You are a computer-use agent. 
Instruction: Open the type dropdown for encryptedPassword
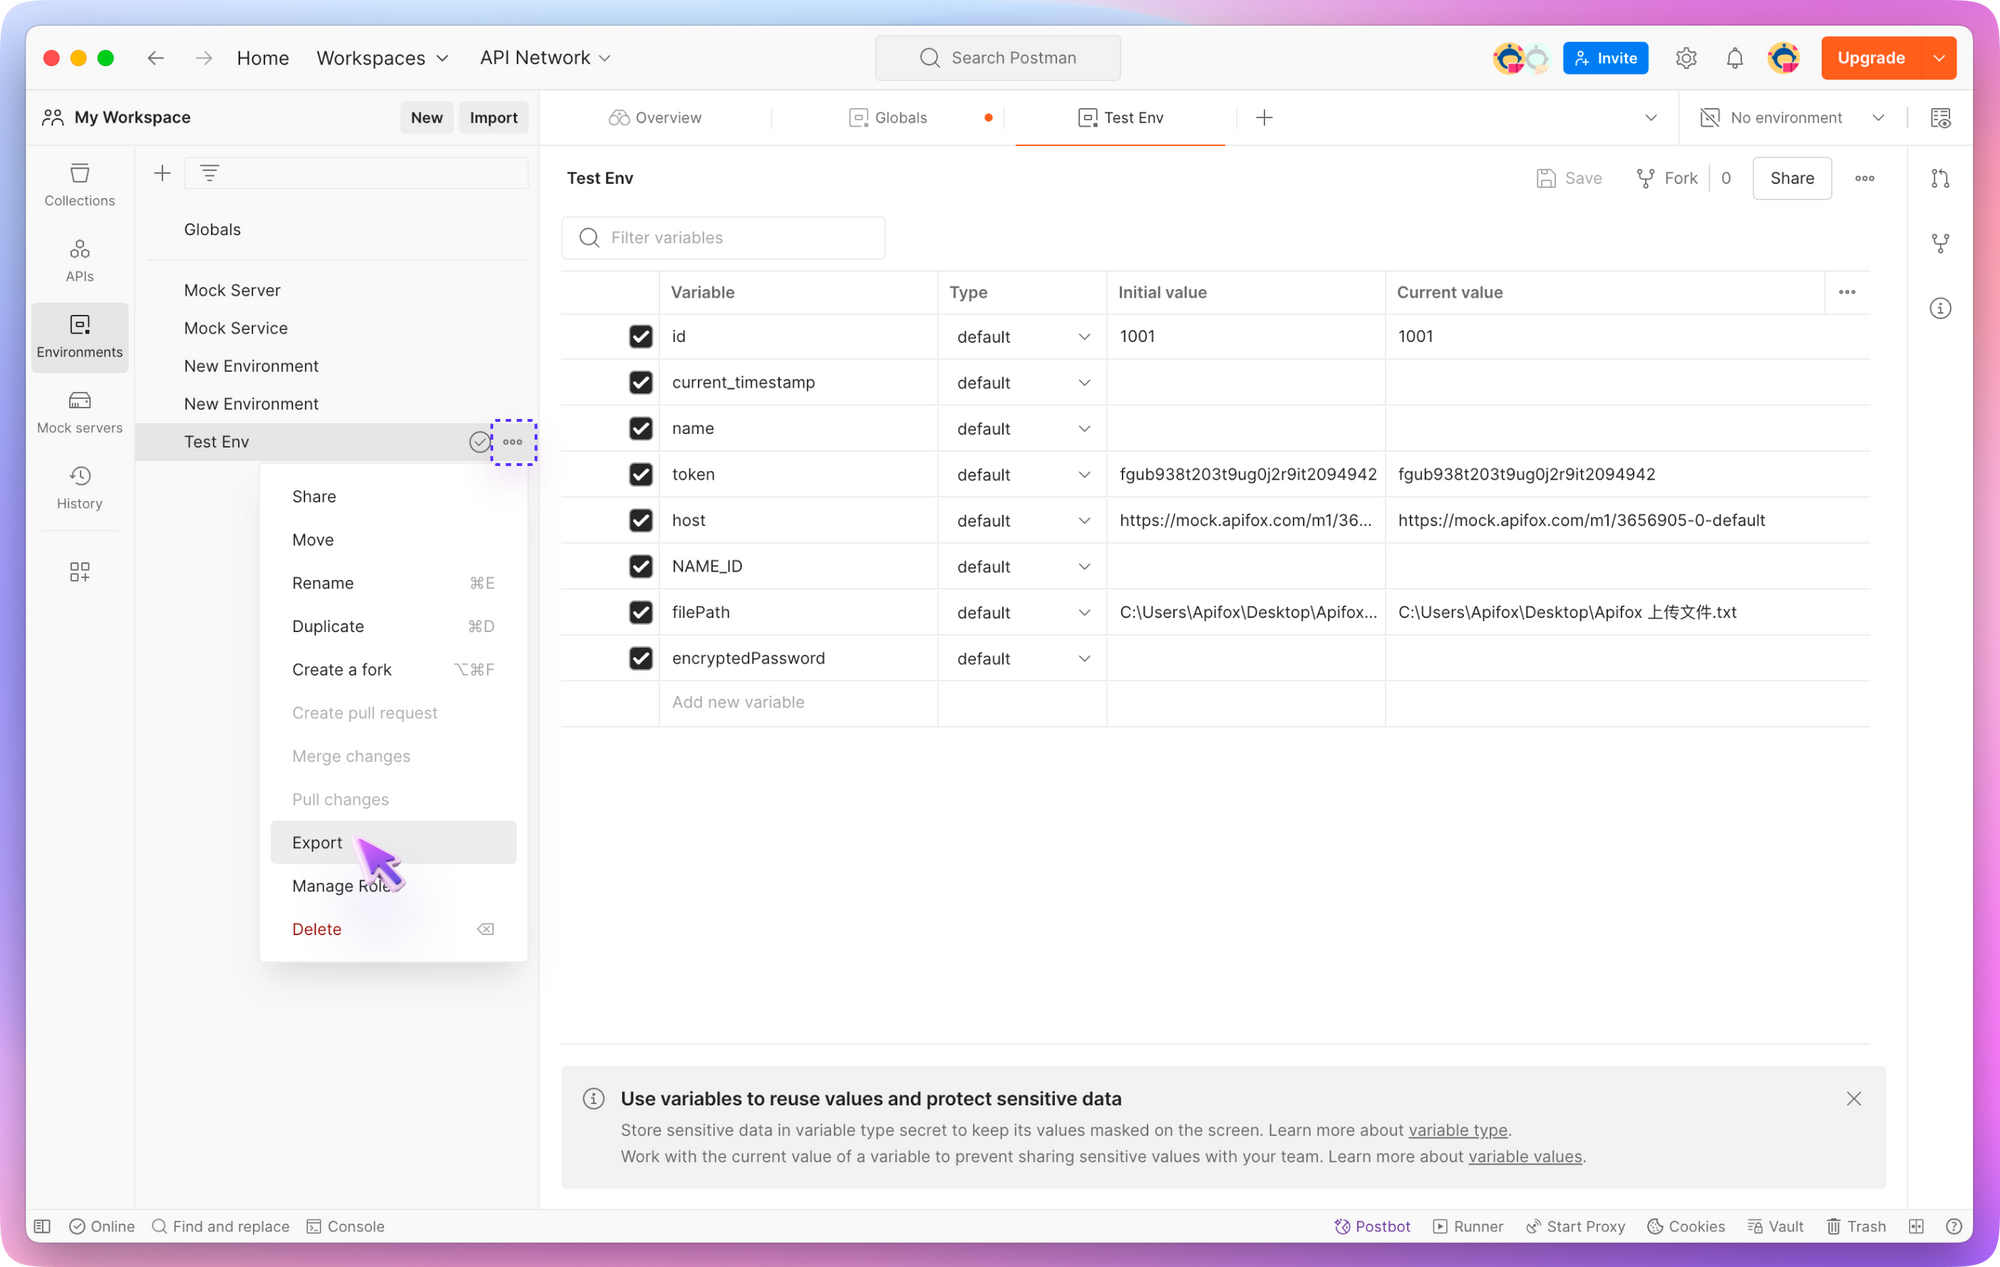click(x=1022, y=659)
